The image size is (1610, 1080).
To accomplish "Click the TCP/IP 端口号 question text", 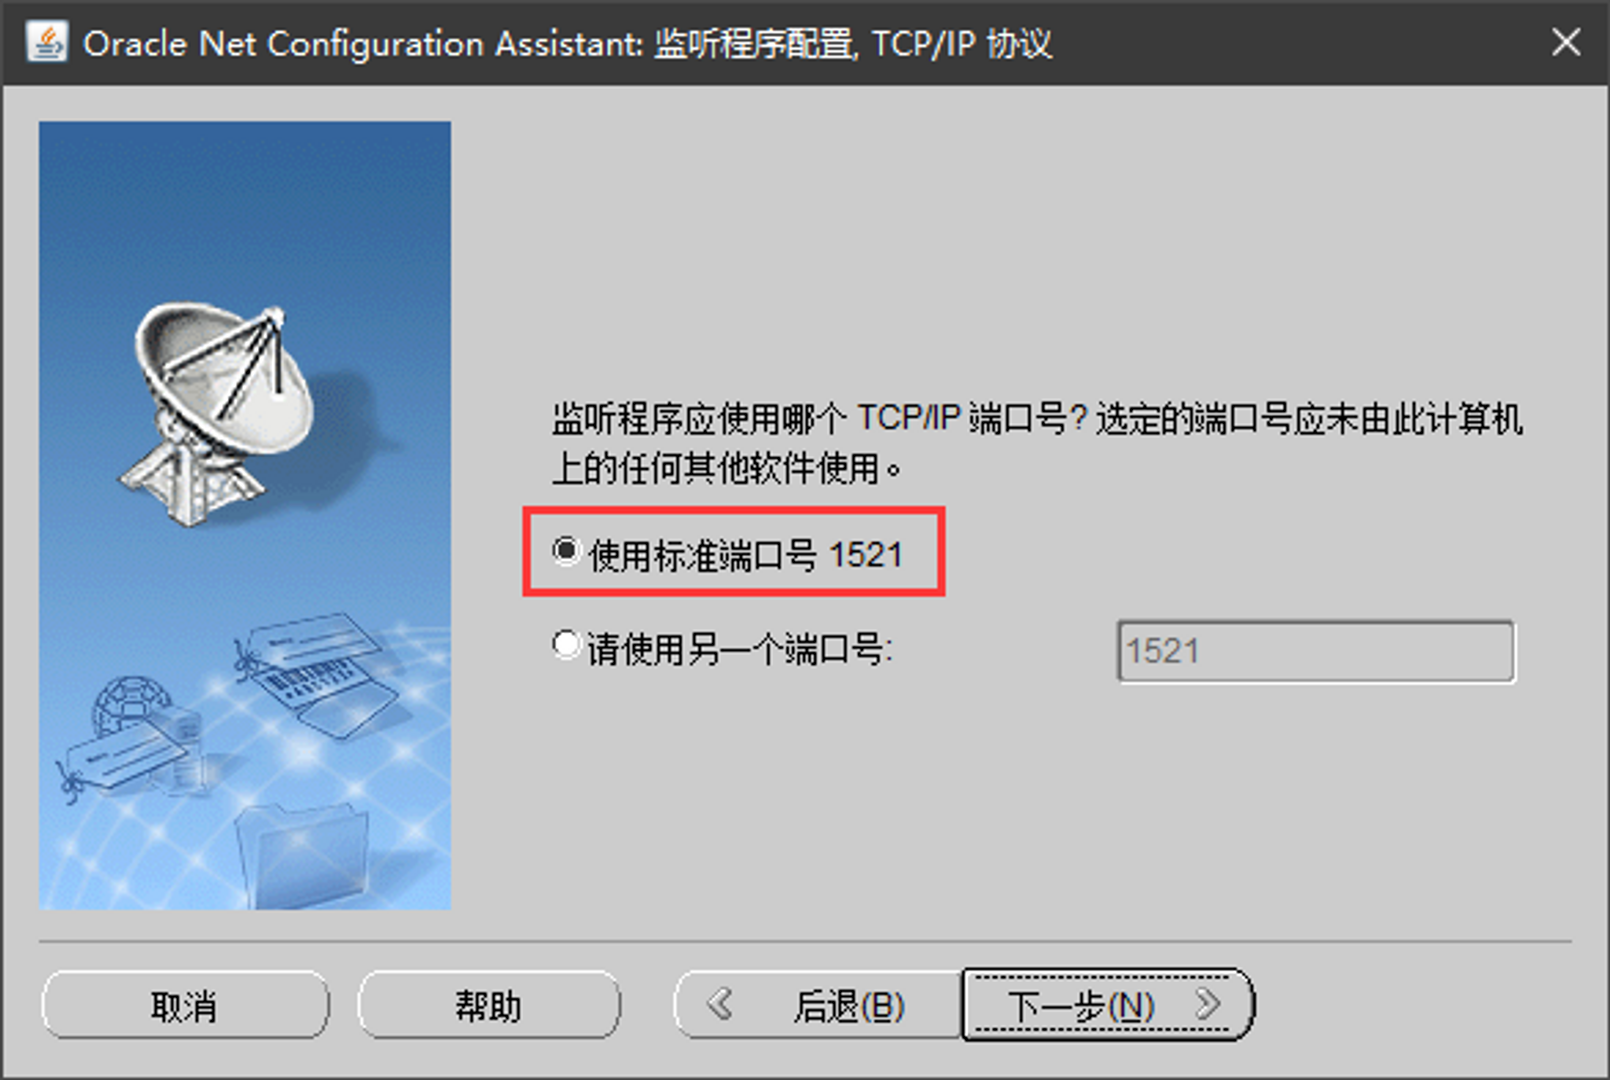I will (1037, 443).
